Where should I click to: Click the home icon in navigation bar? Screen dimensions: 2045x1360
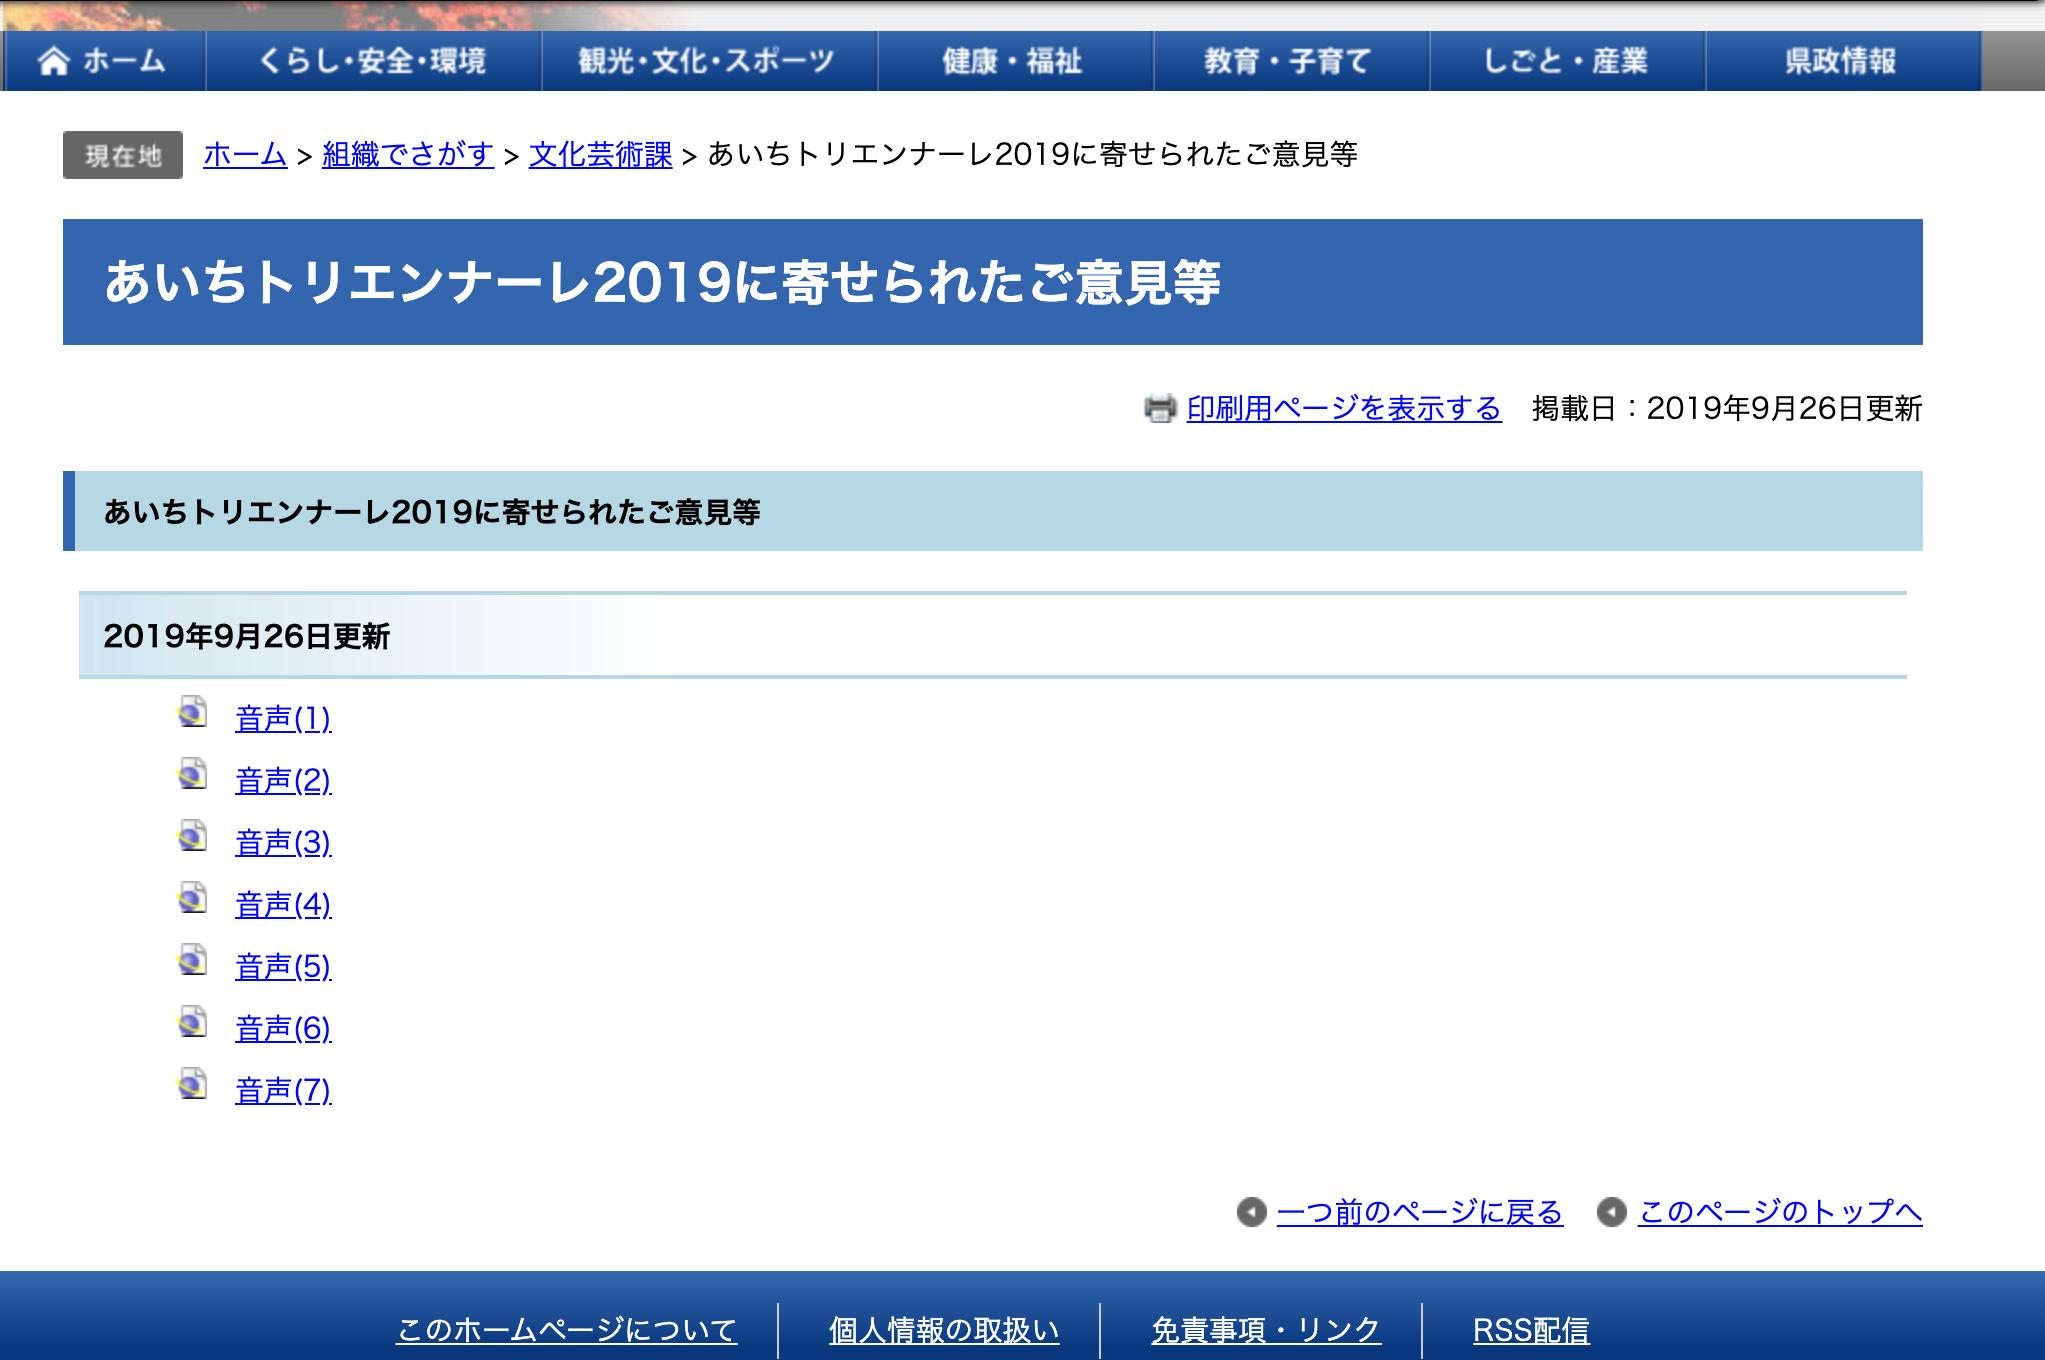pyautogui.click(x=54, y=62)
